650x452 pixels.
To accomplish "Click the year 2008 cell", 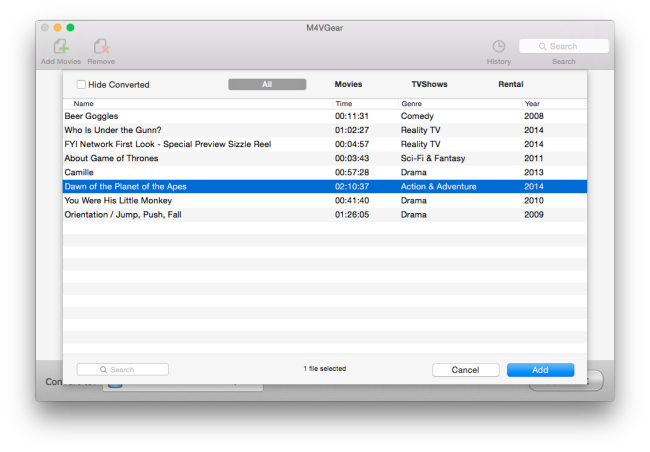I will click(534, 116).
